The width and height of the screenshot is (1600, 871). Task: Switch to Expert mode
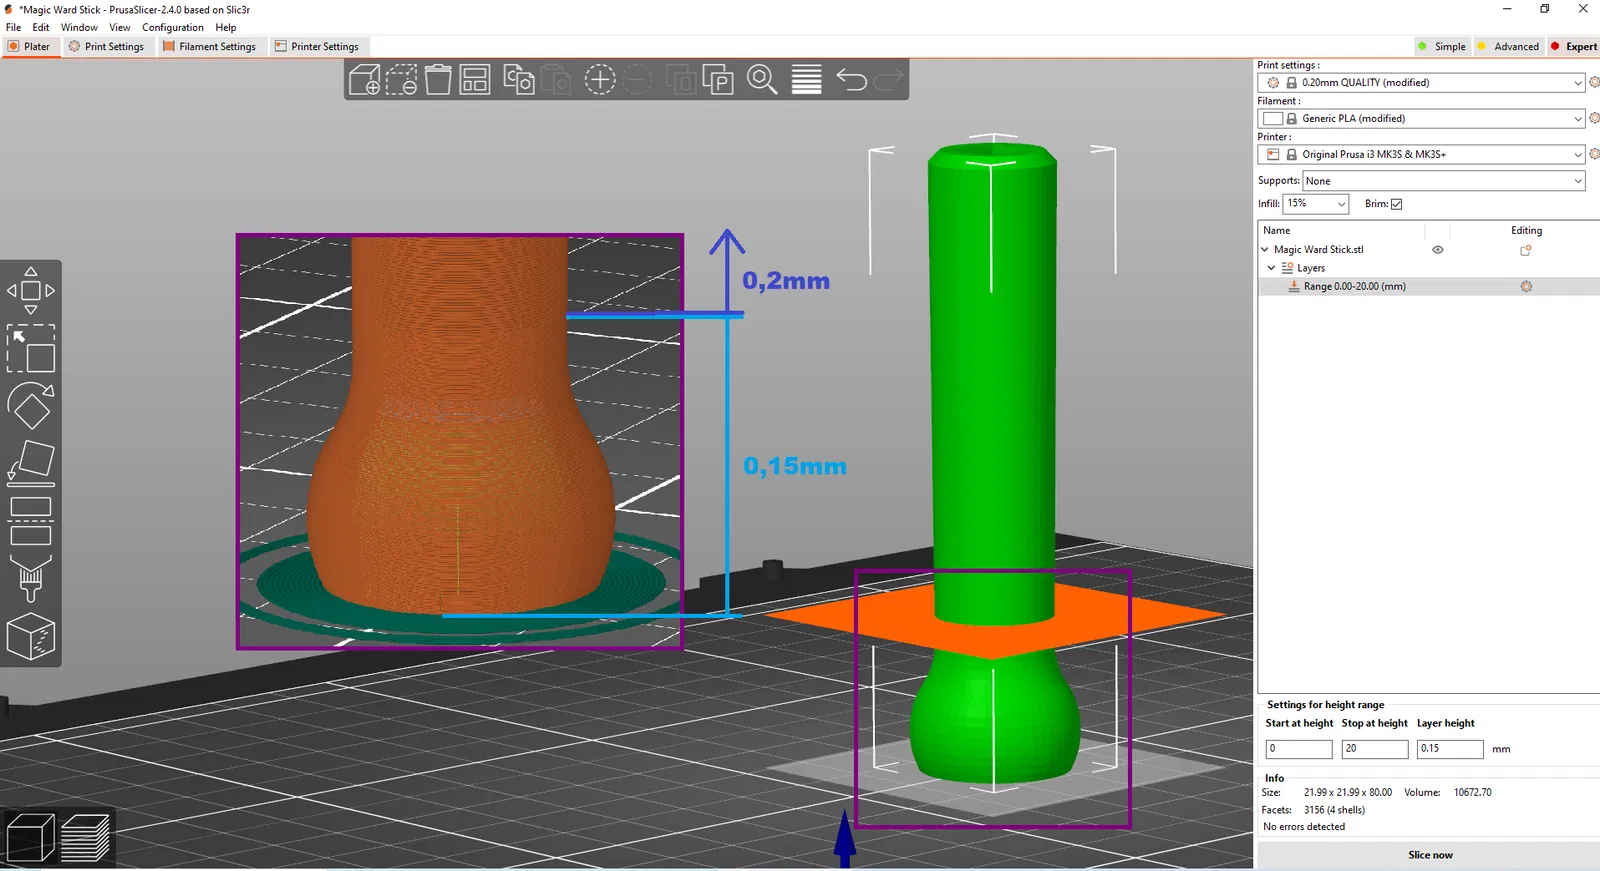1574,47
